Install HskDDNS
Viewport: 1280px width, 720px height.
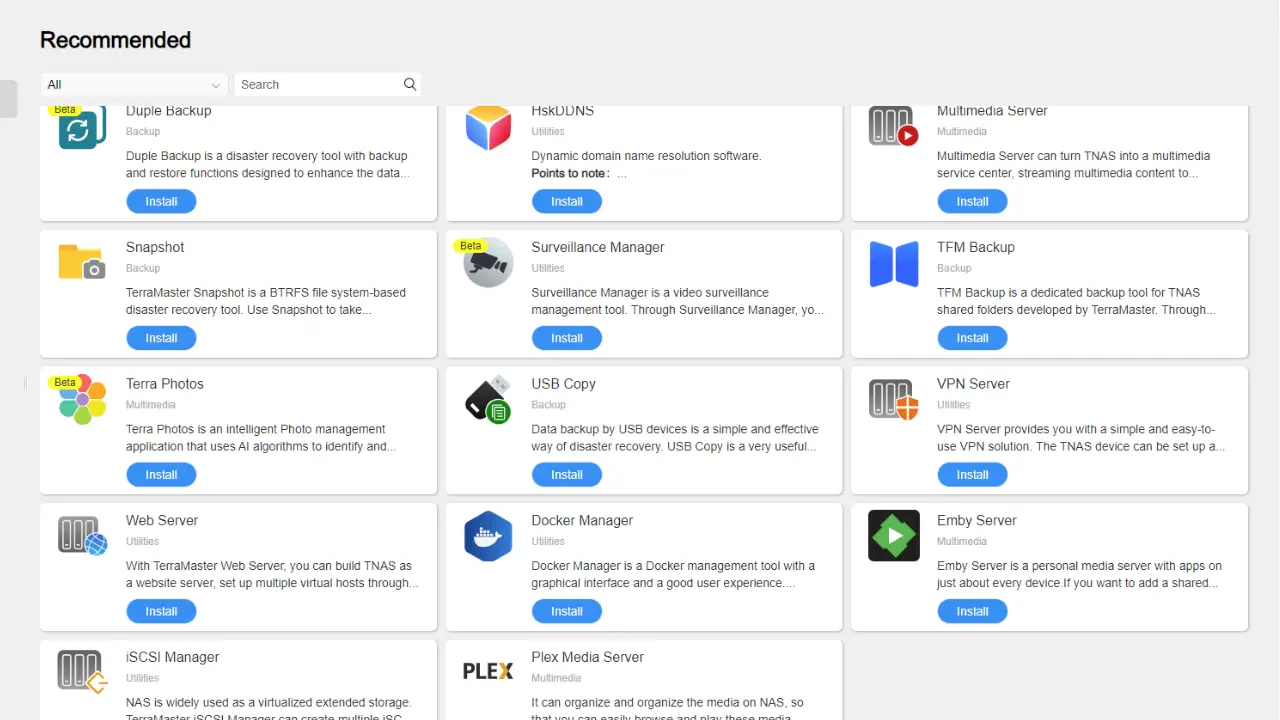tap(567, 201)
